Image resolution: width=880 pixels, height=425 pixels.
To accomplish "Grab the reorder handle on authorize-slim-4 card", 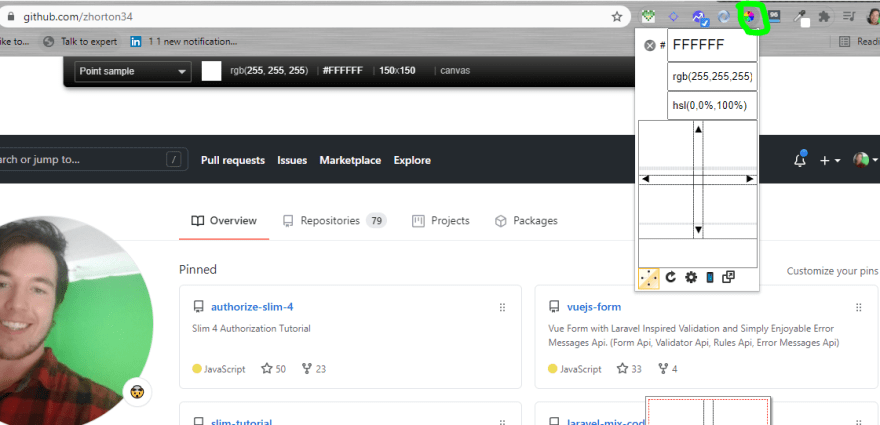I will [502, 307].
